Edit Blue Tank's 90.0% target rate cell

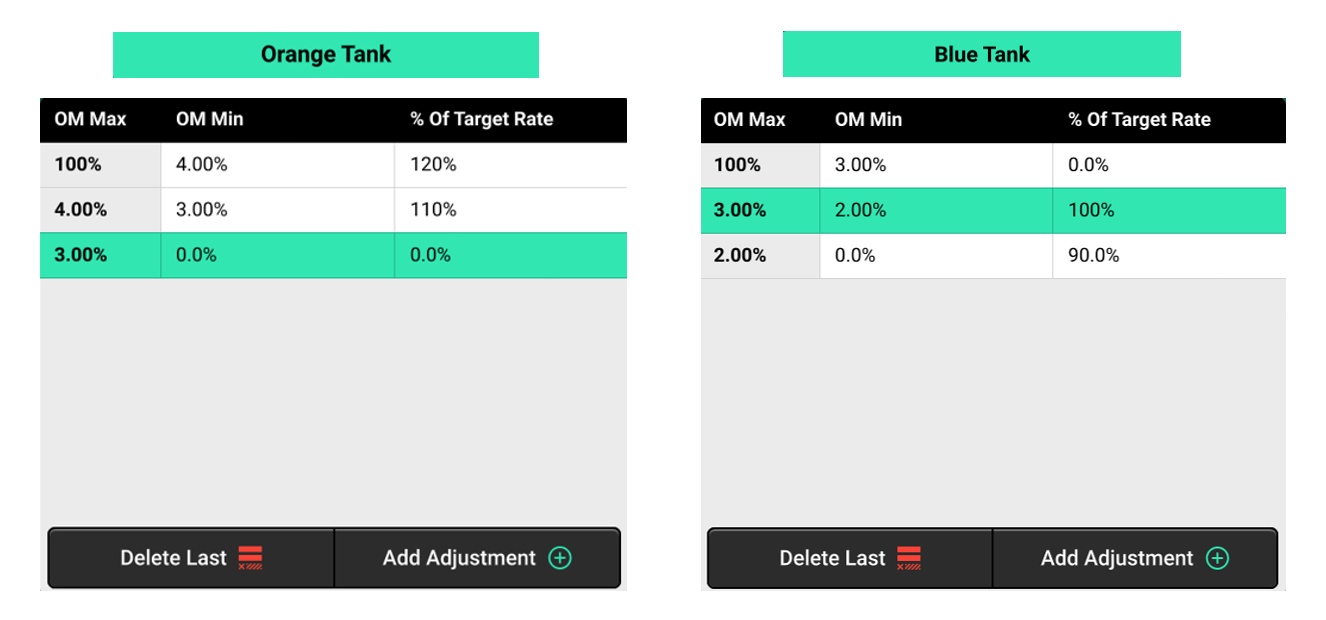tap(1094, 256)
